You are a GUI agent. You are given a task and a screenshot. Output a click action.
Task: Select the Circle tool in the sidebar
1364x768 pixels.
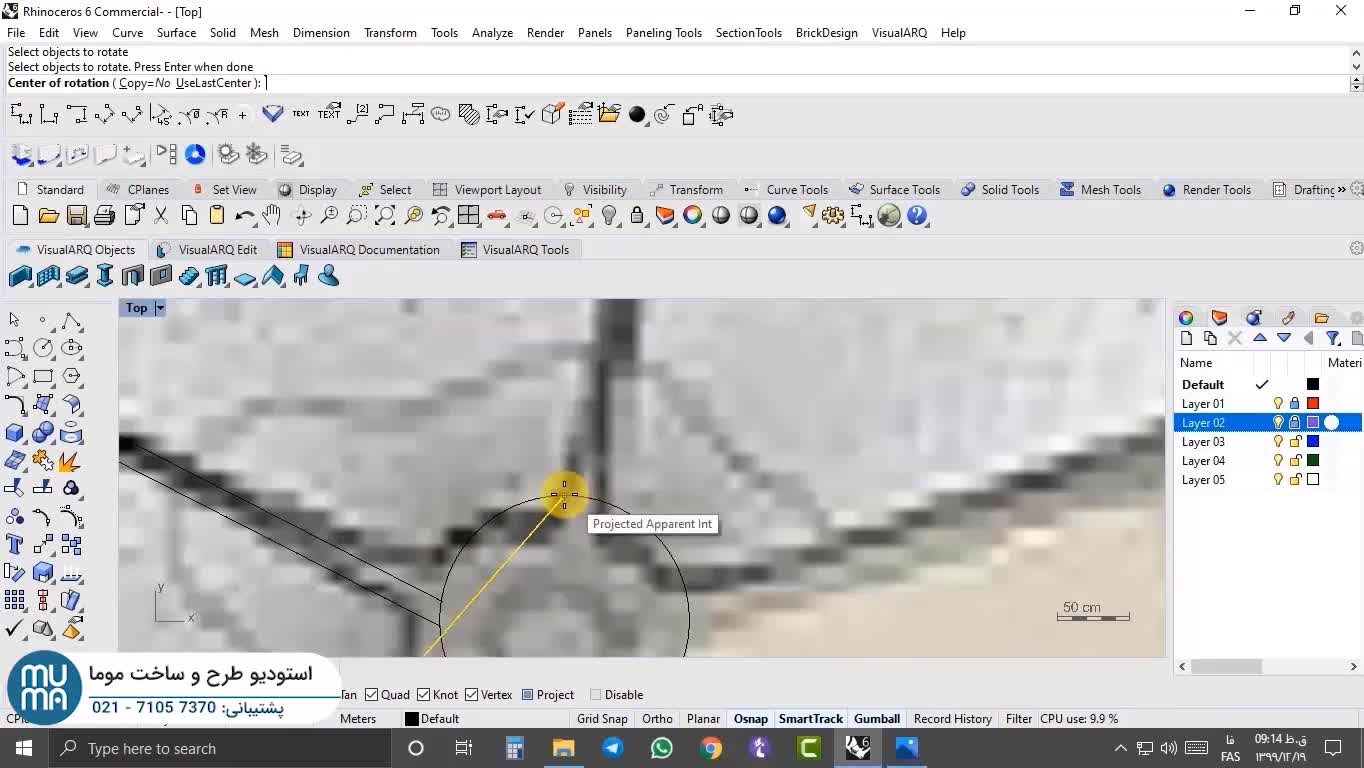(x=43, y=348)
